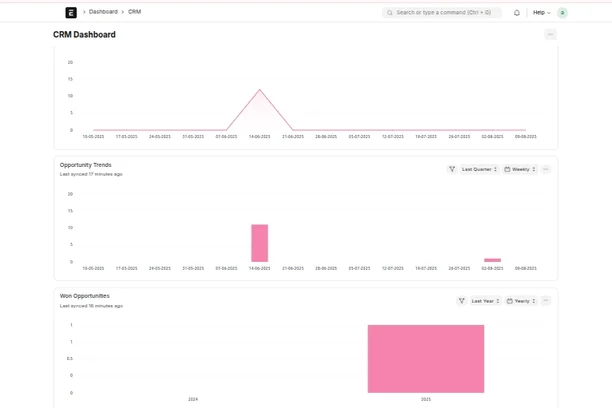Open the Last Quarter timespan dropdown

[479, 169]
